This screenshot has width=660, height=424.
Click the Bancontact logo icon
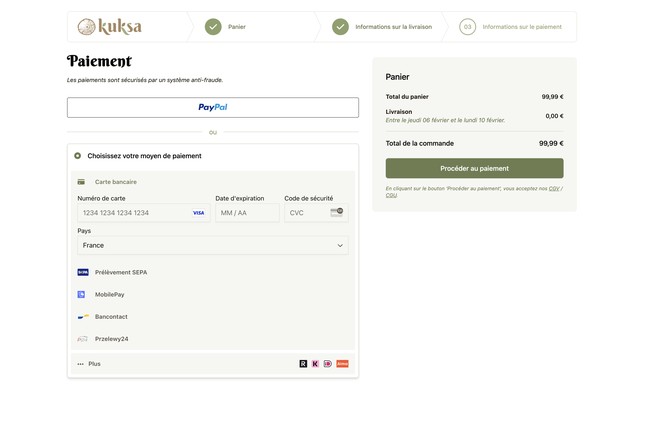click(82, 317)
